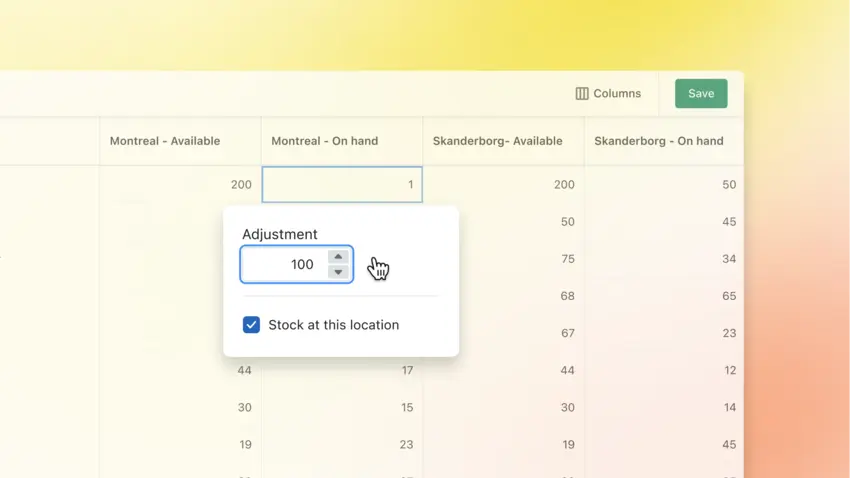Select the Montreal On hand cell showing 17

point(342,371)
